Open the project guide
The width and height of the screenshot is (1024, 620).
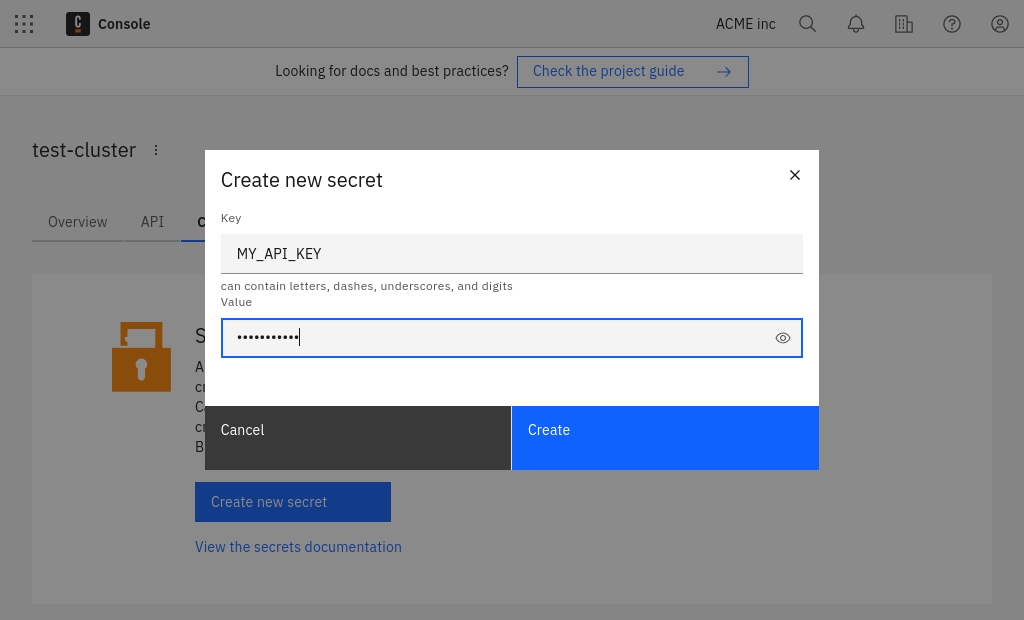(632, 71)
